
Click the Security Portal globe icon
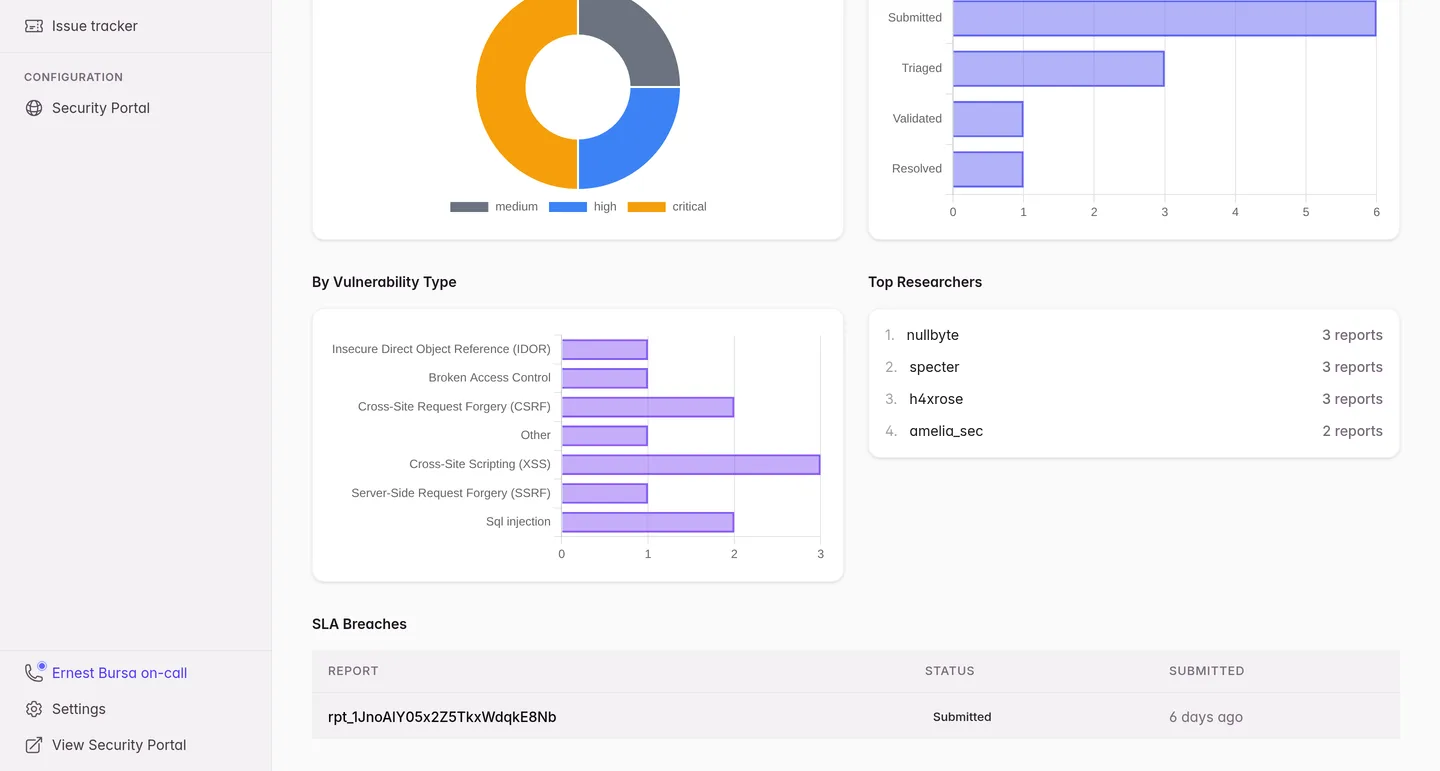pyautogui.click(x=34, y=108)
